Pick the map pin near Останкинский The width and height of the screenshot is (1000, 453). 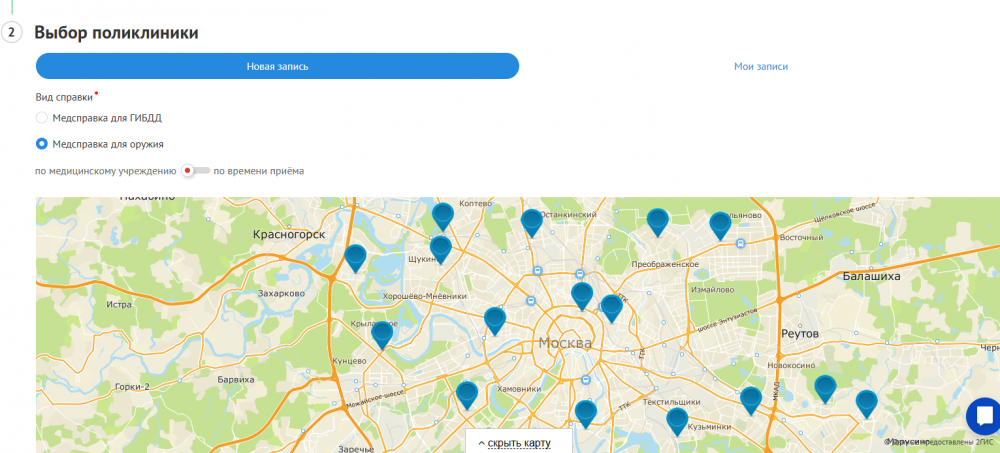tap(532, 222)
